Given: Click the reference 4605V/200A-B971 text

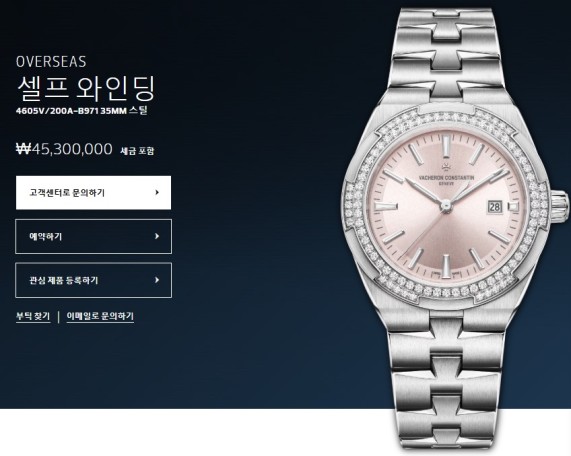Looking at the screenshot, I should pyautogui.click(x=58, y=111).
